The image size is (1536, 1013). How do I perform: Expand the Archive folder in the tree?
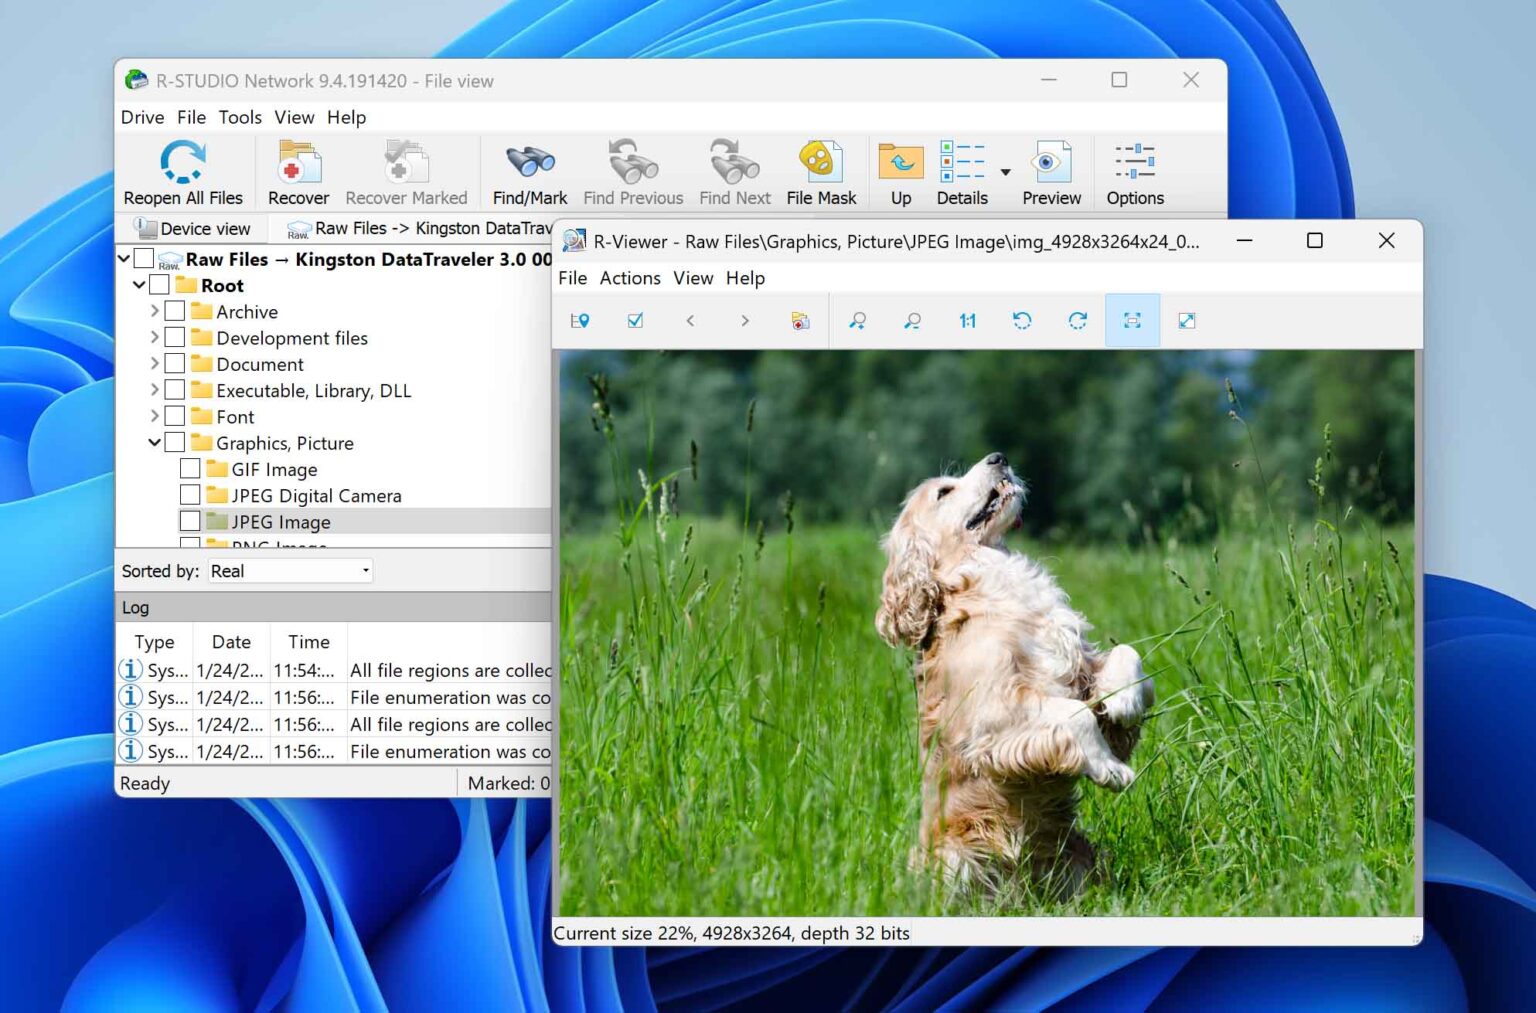(x=153, y=311)
